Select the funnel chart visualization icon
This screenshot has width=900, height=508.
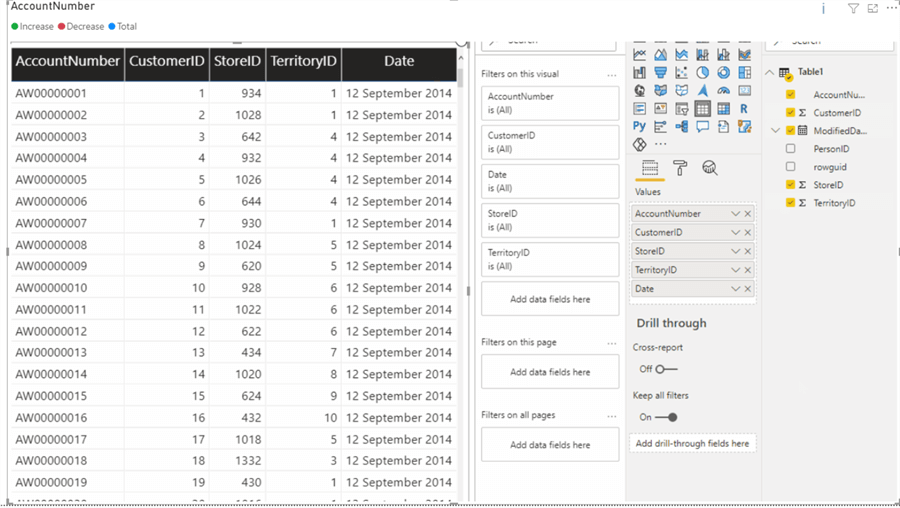click(x=660, y=72)
